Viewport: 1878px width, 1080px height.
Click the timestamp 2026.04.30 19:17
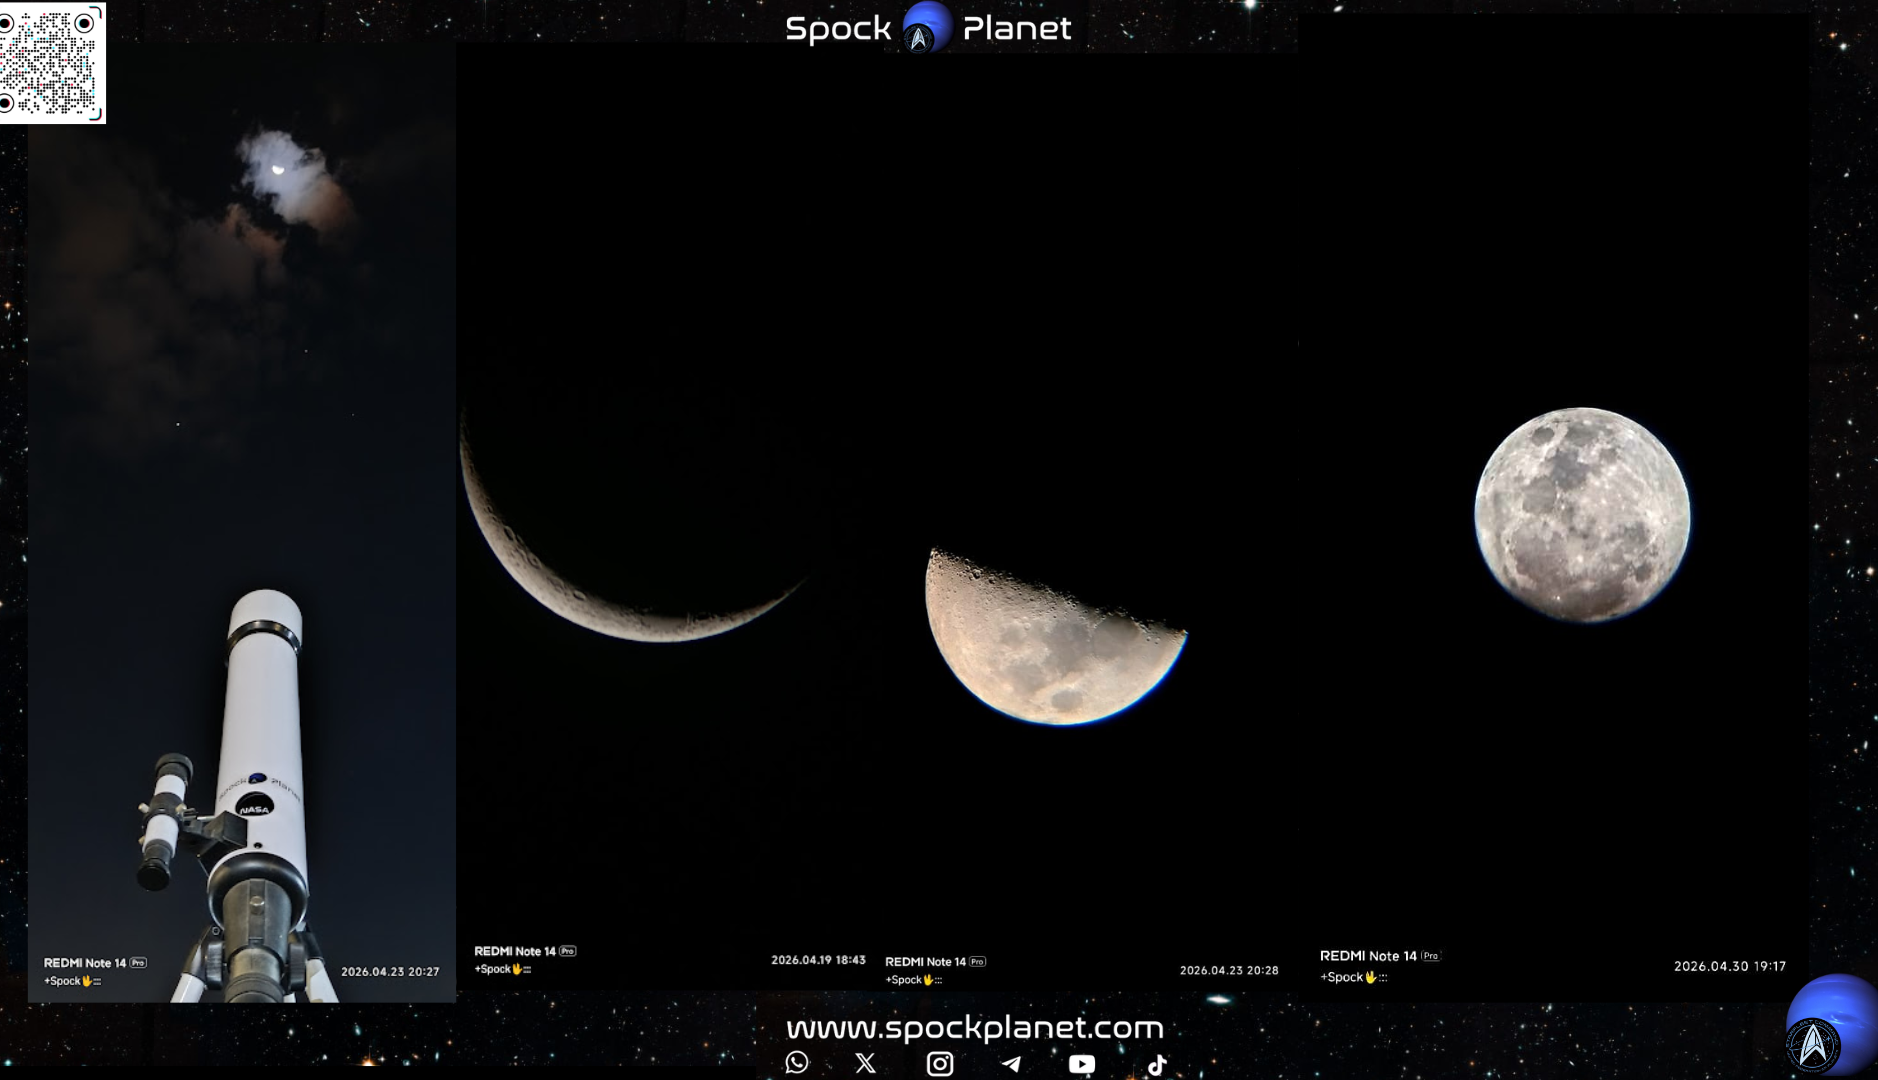point(1730,966)
